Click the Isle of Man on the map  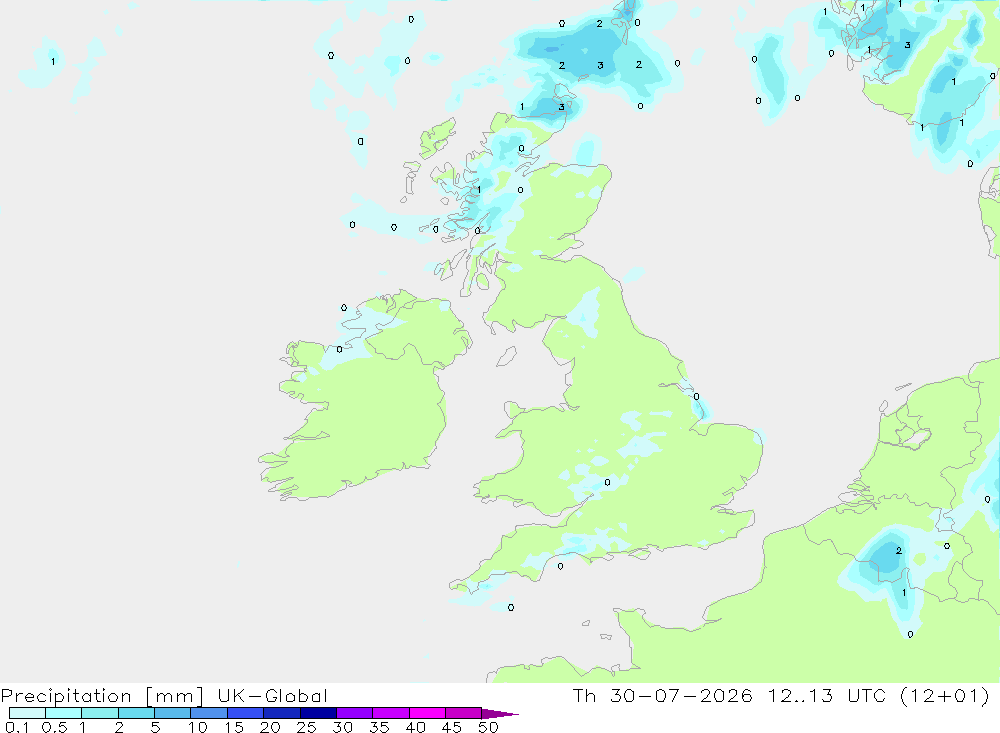[507, 356]
